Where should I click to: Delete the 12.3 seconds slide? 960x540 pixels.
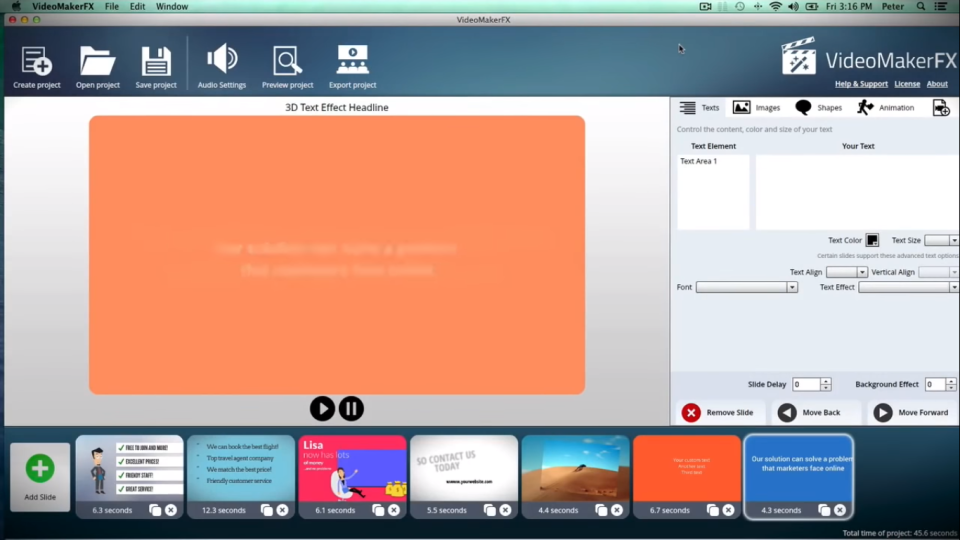click(282, 510)
